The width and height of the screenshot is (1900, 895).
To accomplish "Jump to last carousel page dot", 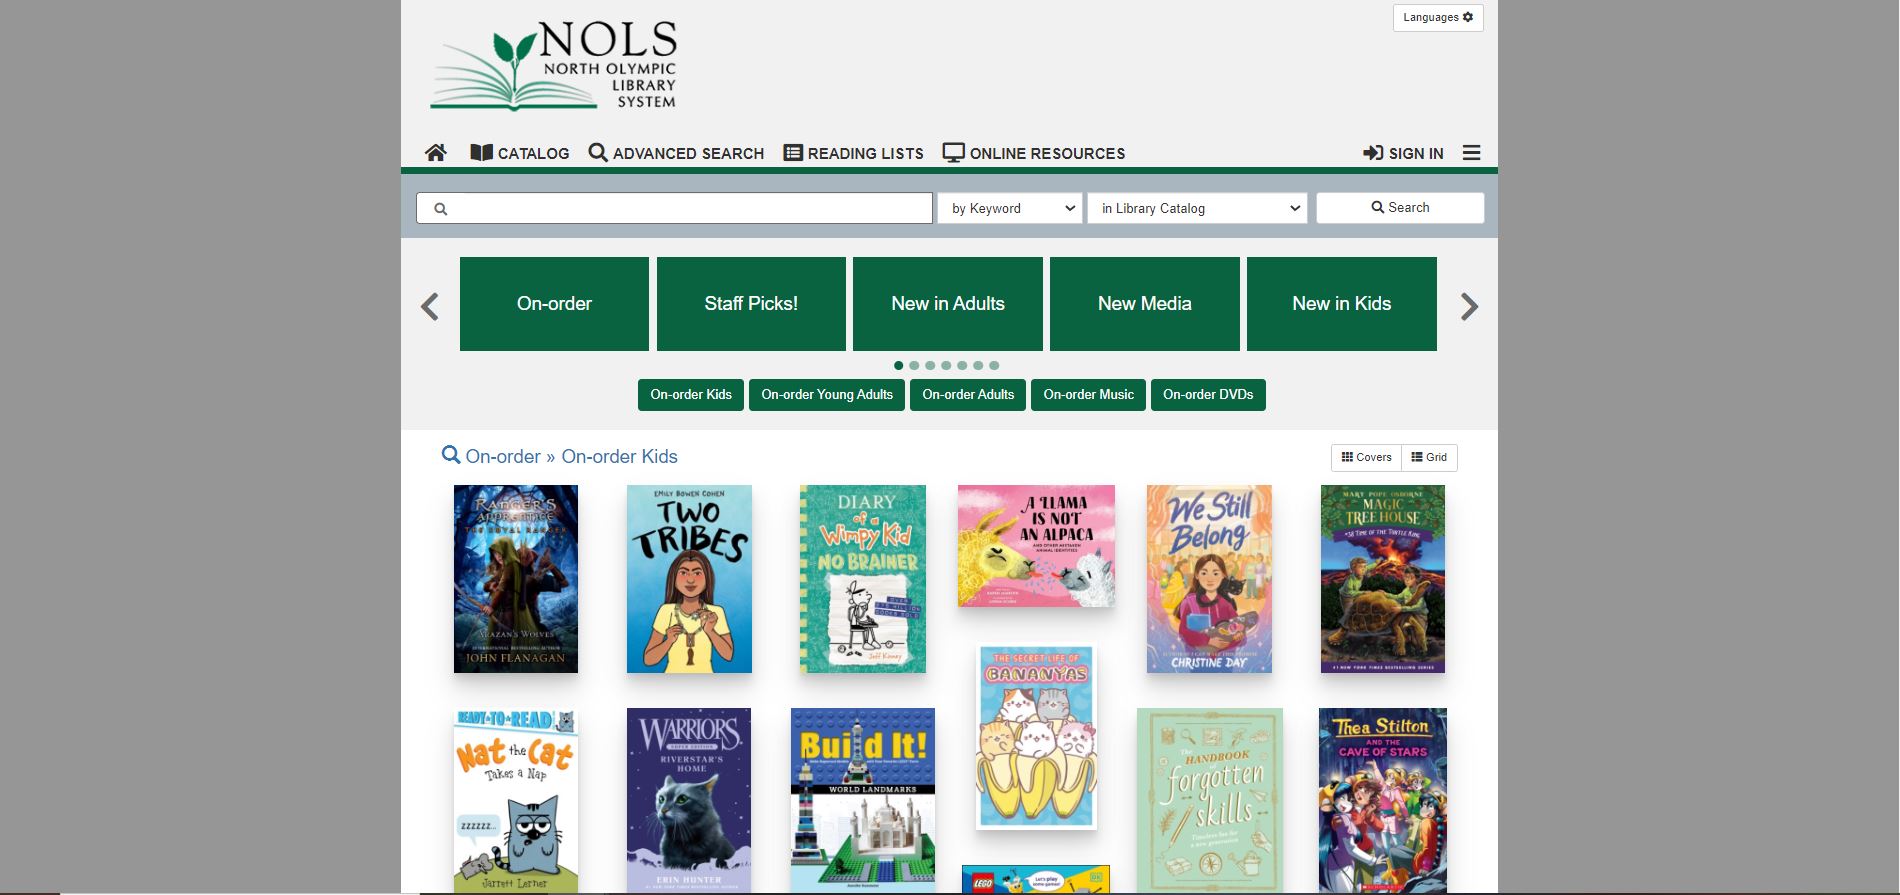I will click(x=994, y=365).
